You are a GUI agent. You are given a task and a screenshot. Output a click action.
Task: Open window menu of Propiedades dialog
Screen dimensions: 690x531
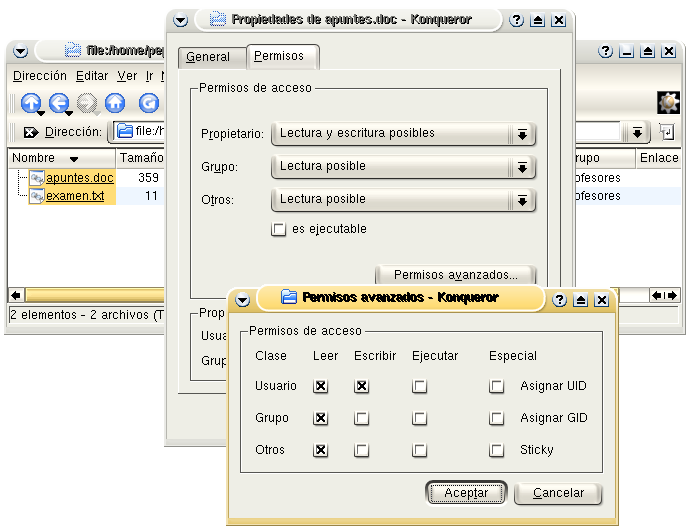pyautogui.click(x=180, y=20)
